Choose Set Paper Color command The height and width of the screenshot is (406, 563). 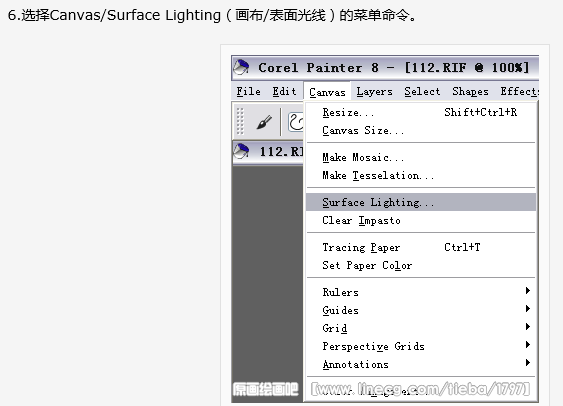[x=421, y=265]
